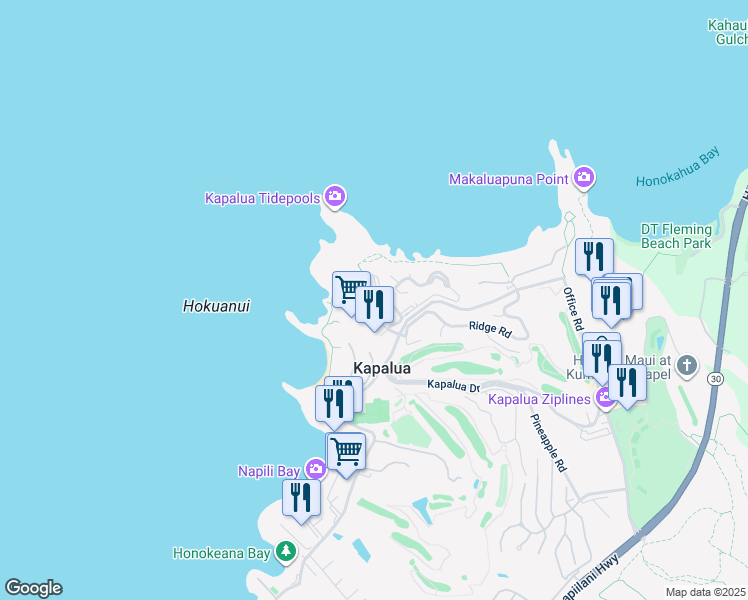Click the Kapalua Tidepools camera marker
Image resolution: width=748 pixels, height=600 pixels.
[x=335, y=197]
